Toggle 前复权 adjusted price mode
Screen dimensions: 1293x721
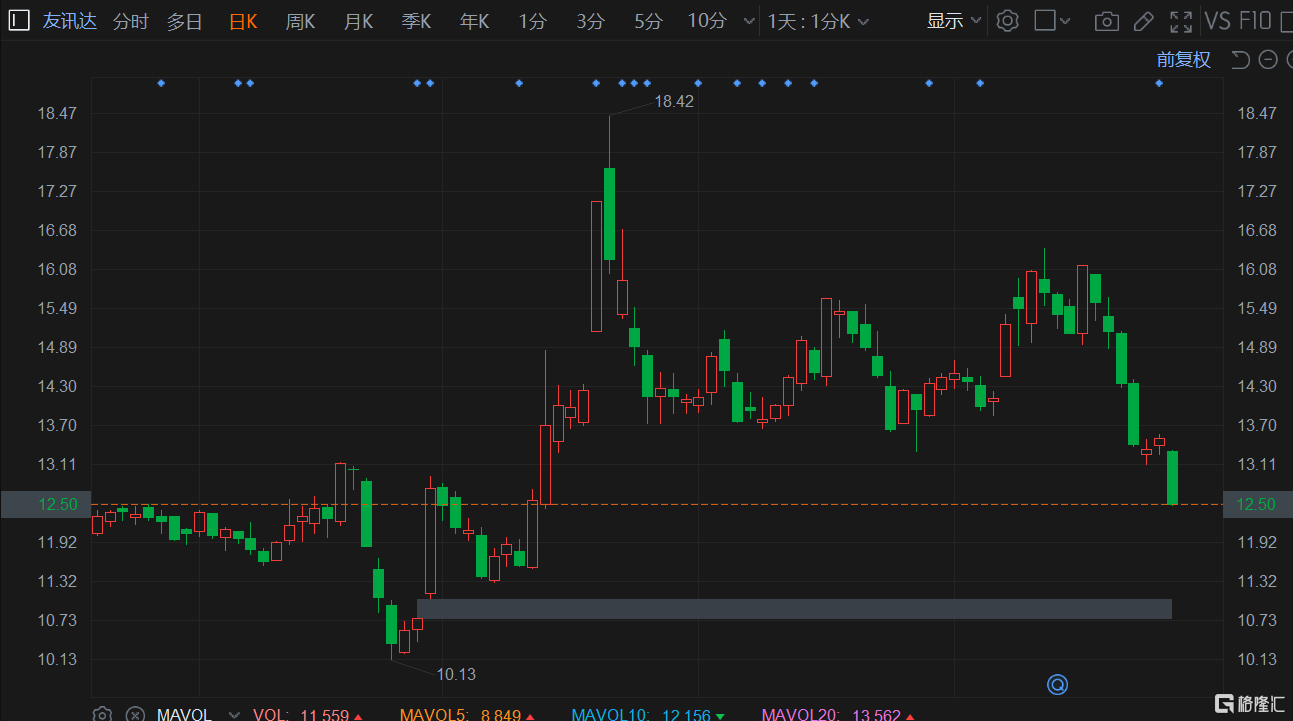tap(1183, 59)
